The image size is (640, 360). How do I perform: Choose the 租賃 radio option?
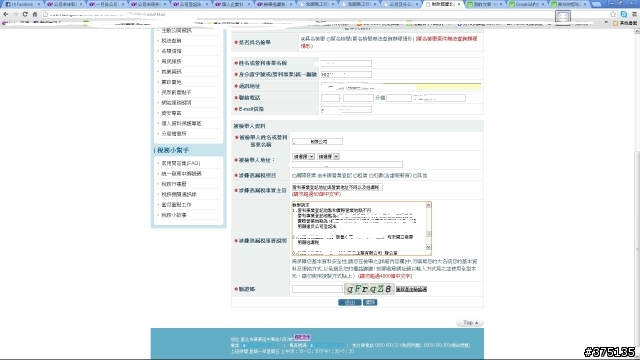[355, 176]
